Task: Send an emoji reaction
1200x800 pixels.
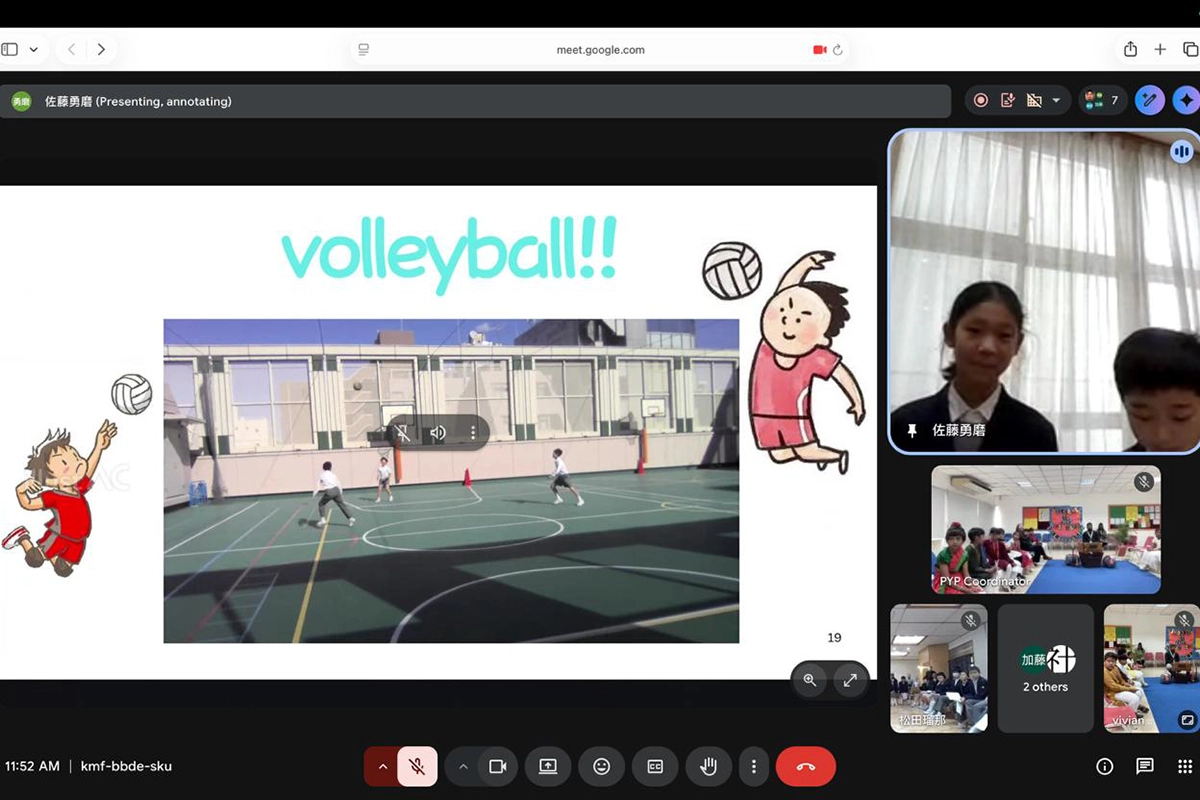Action: click(x=602, y=767)
